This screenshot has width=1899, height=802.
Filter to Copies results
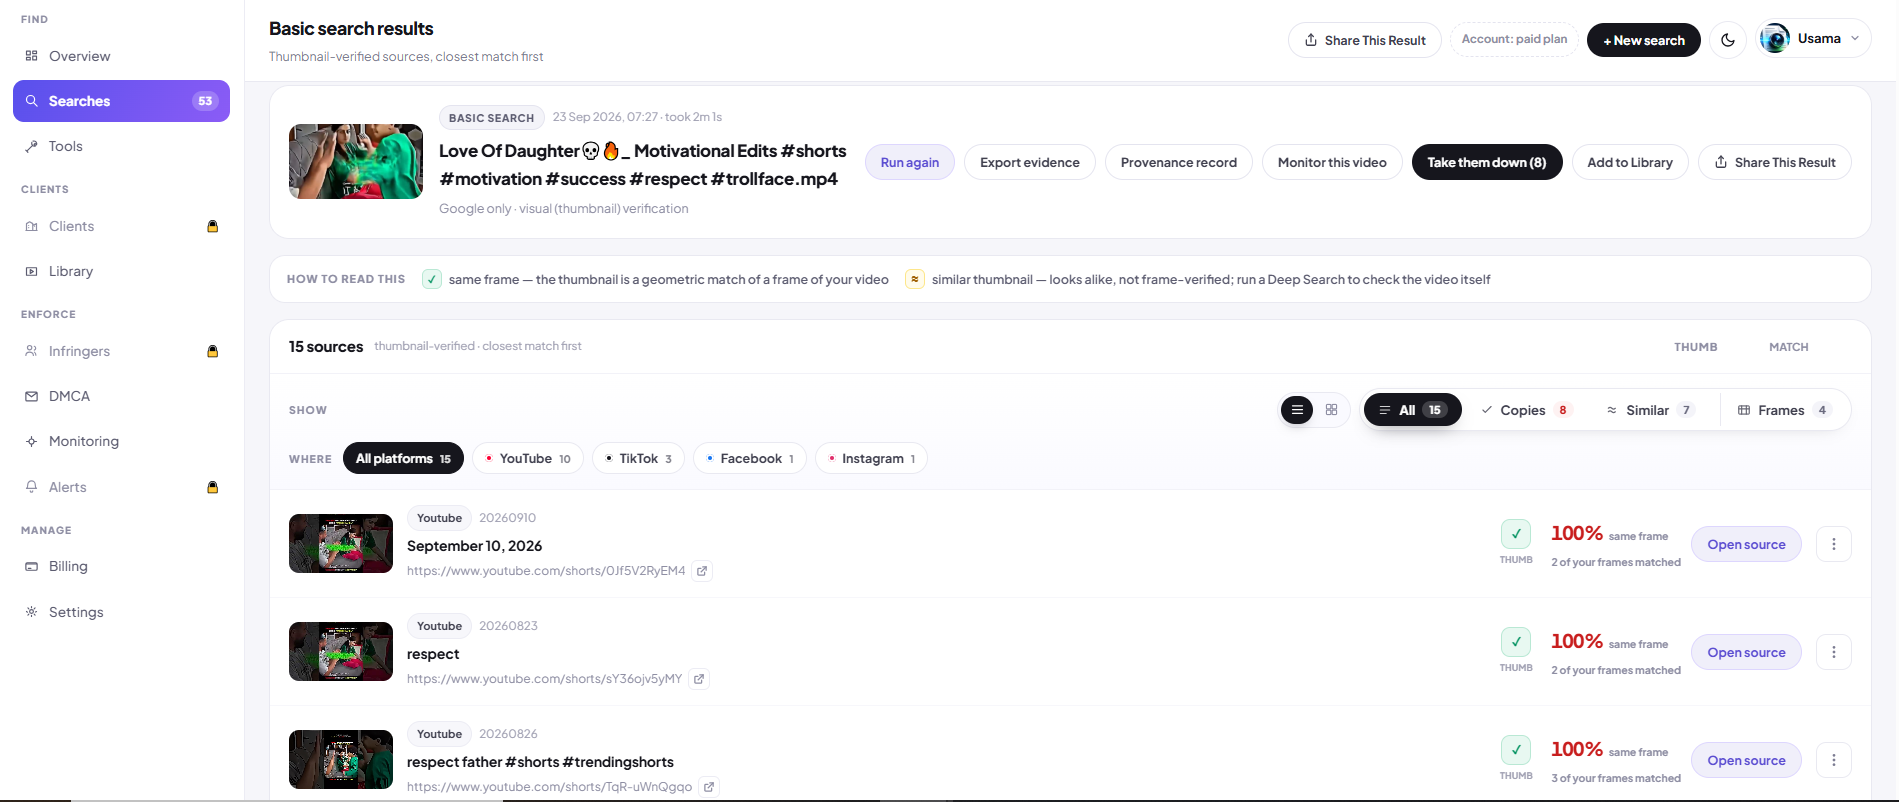pyautogui.click(x=1527, y=410)
